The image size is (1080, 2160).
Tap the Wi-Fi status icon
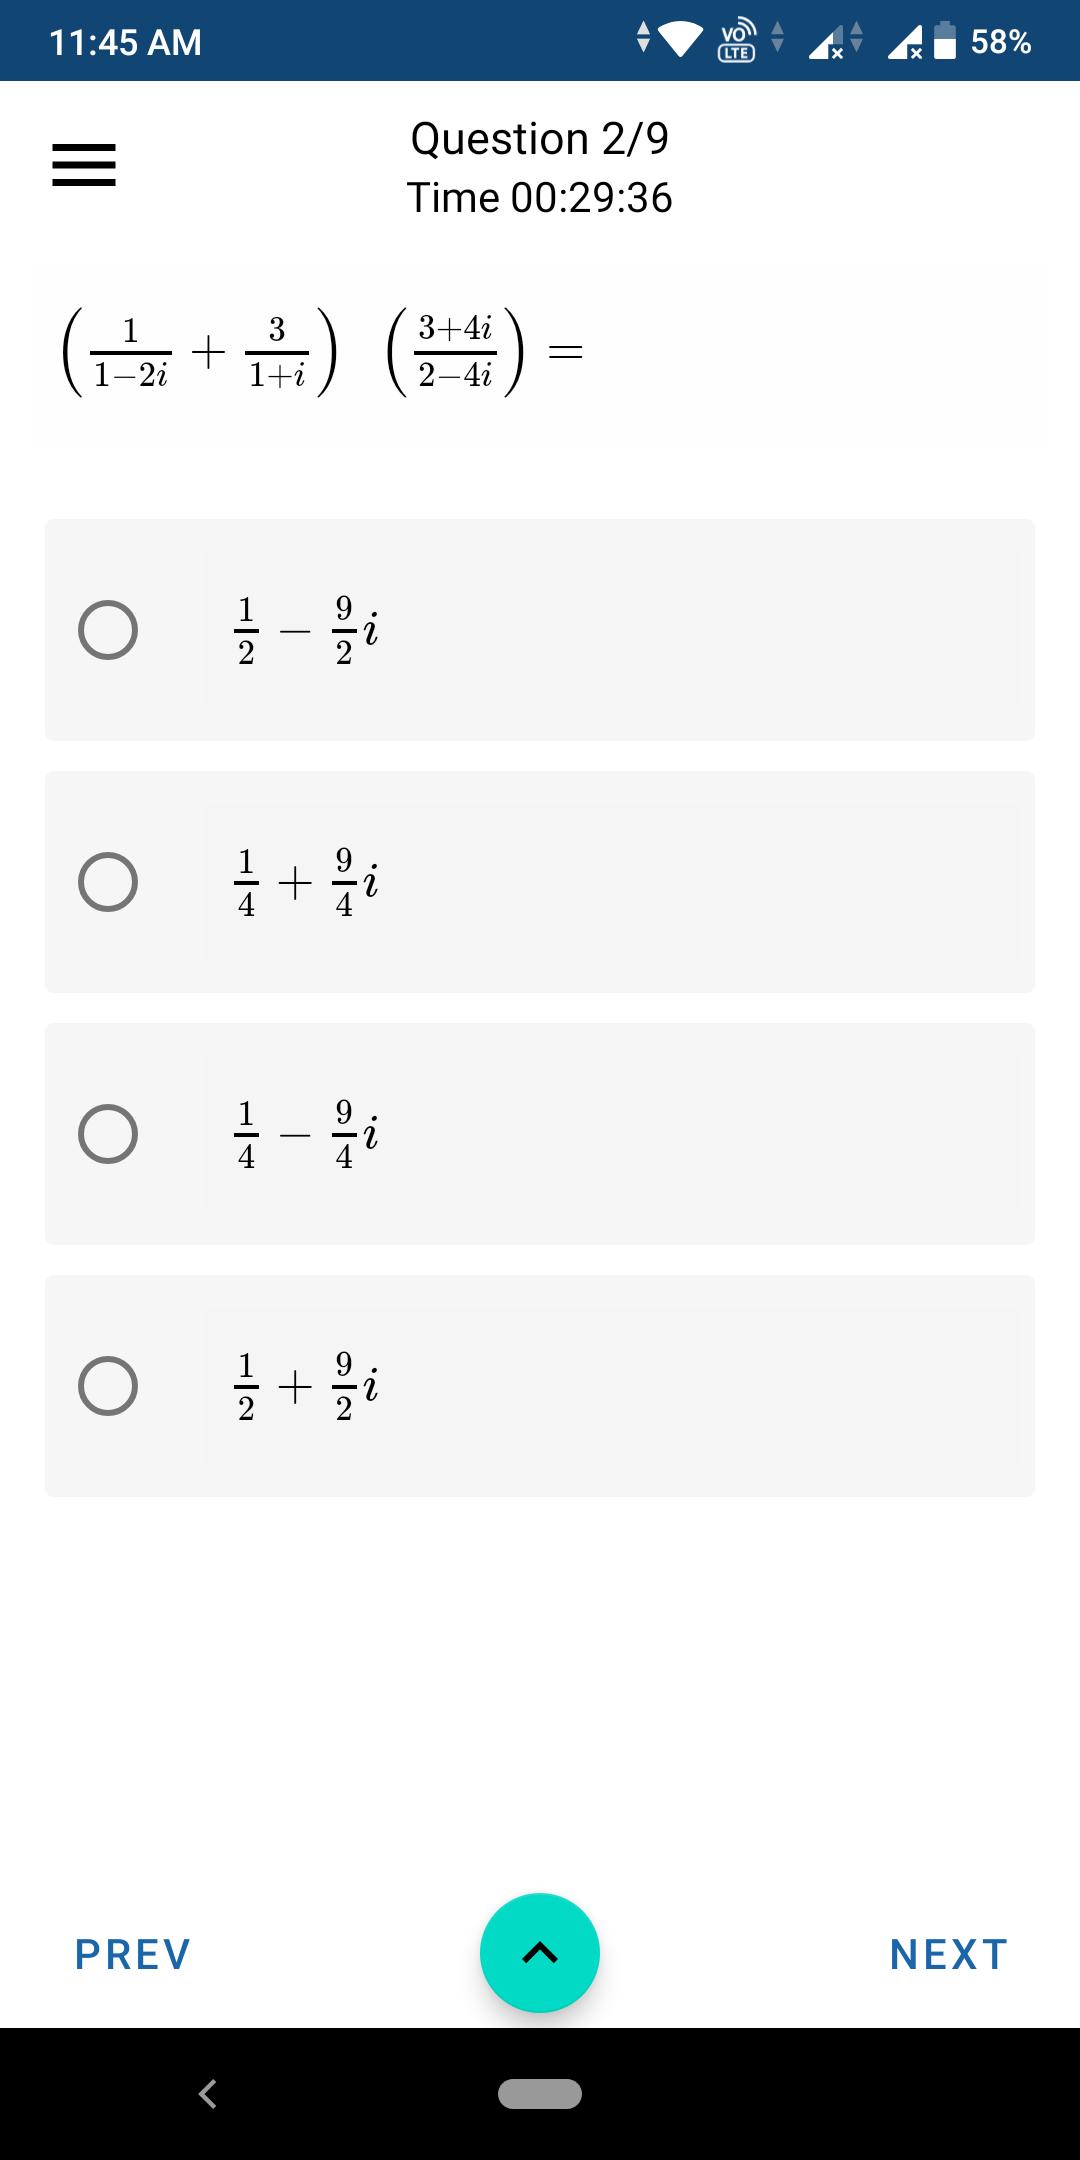(x=679, y=41)
